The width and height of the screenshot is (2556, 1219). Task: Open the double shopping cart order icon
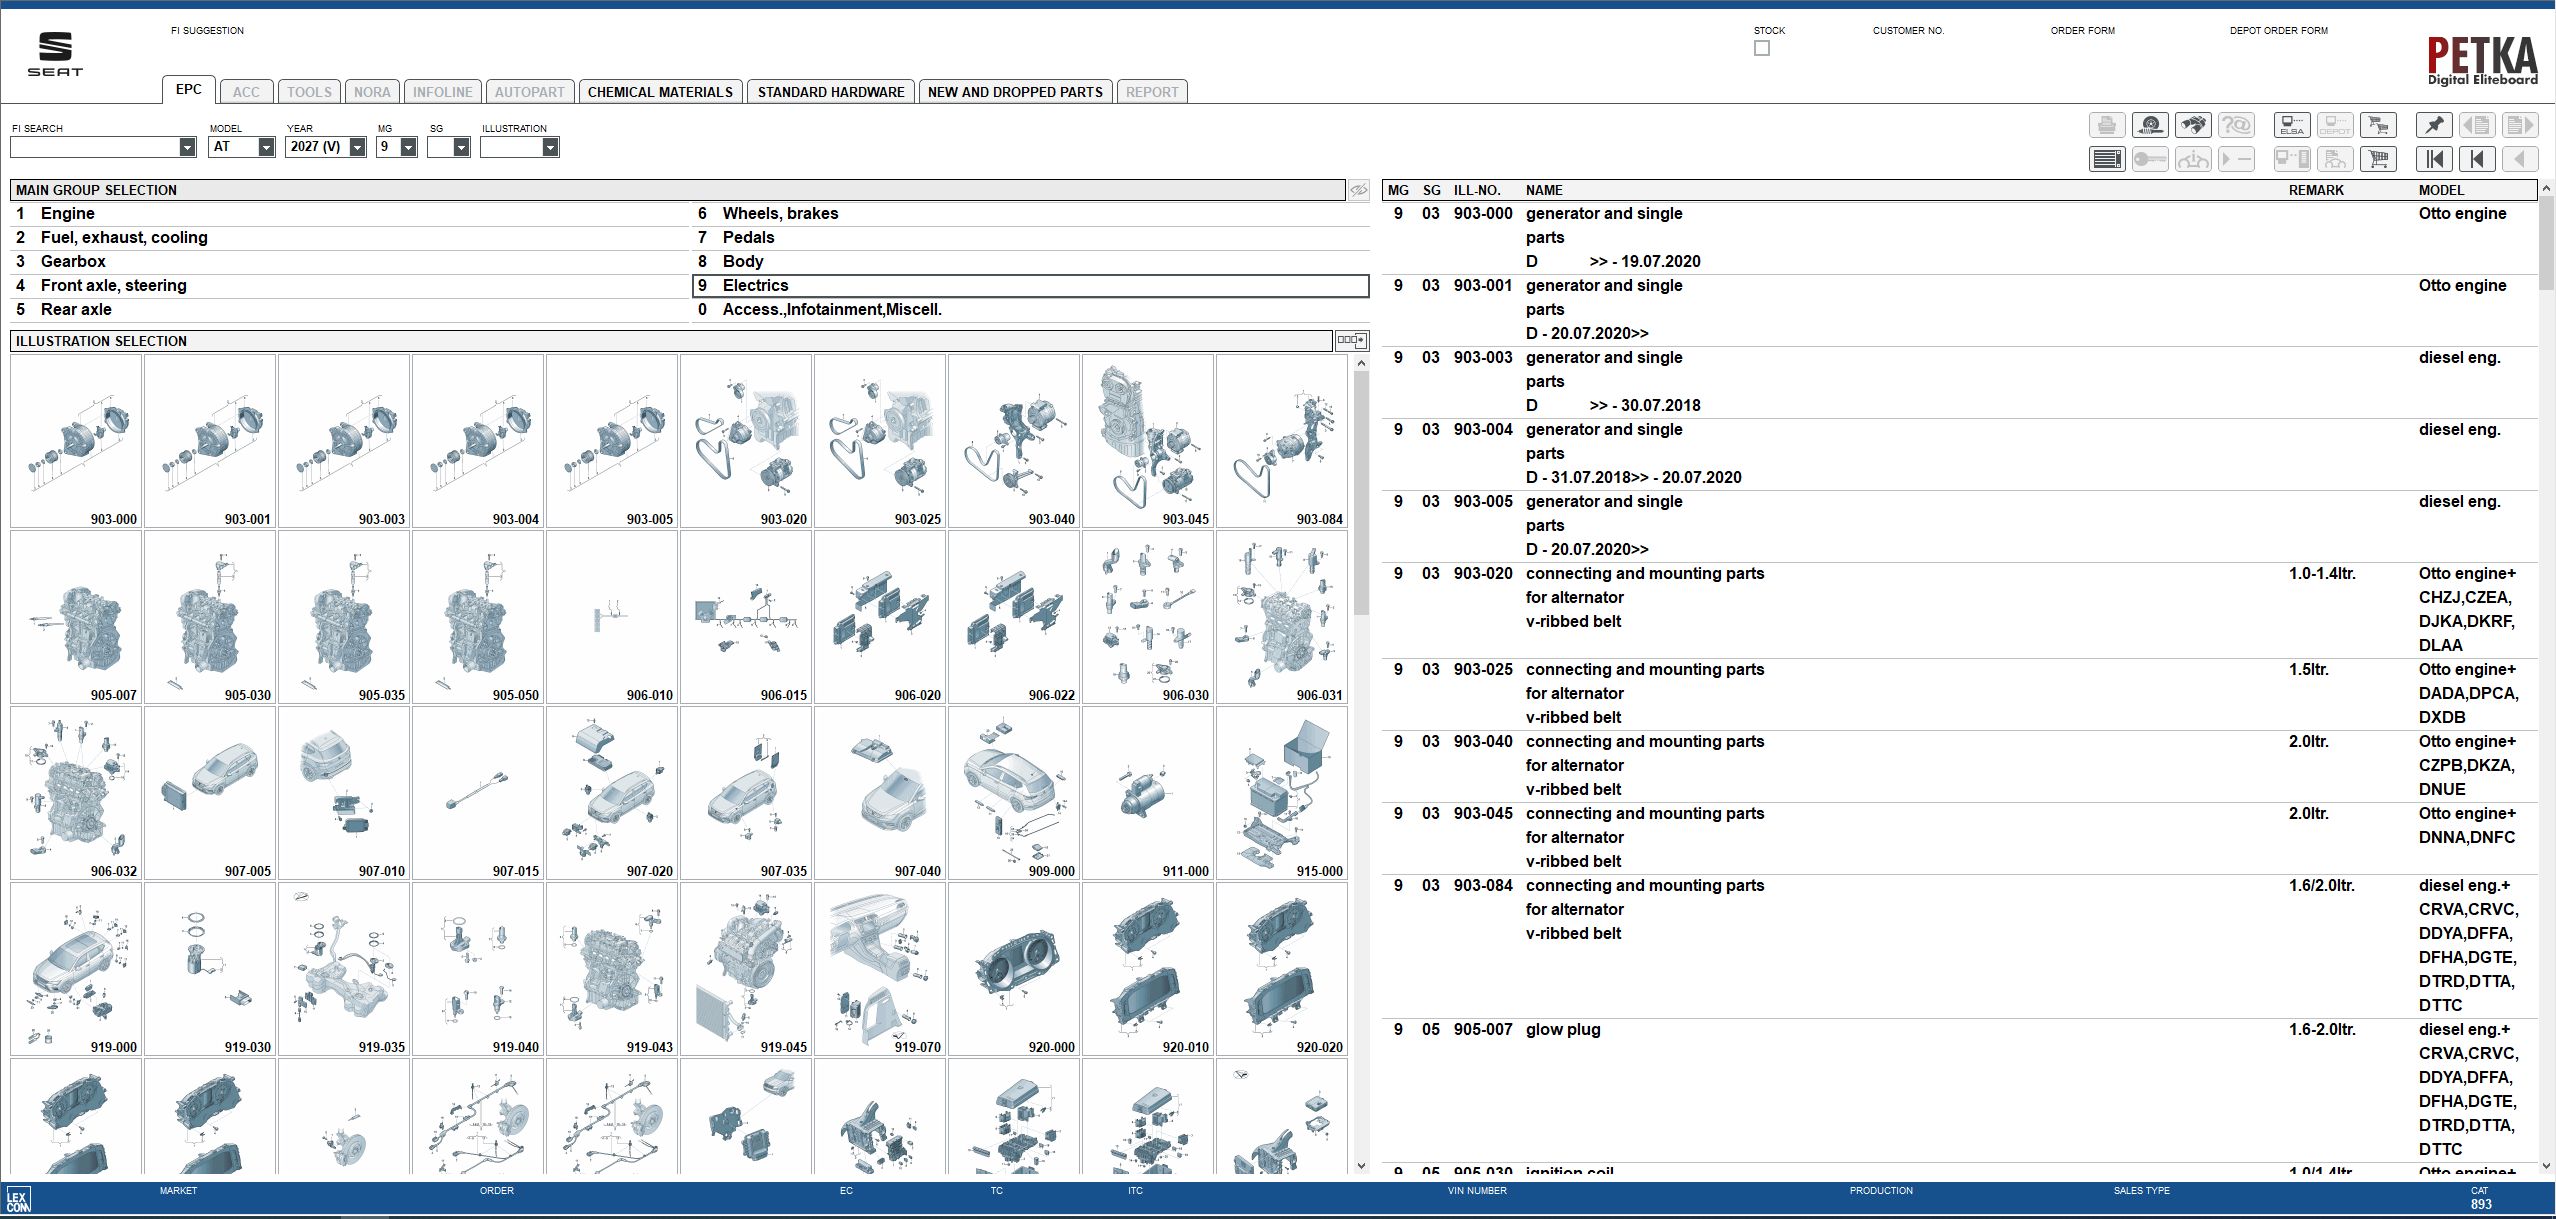click(x=2380, y=125)
